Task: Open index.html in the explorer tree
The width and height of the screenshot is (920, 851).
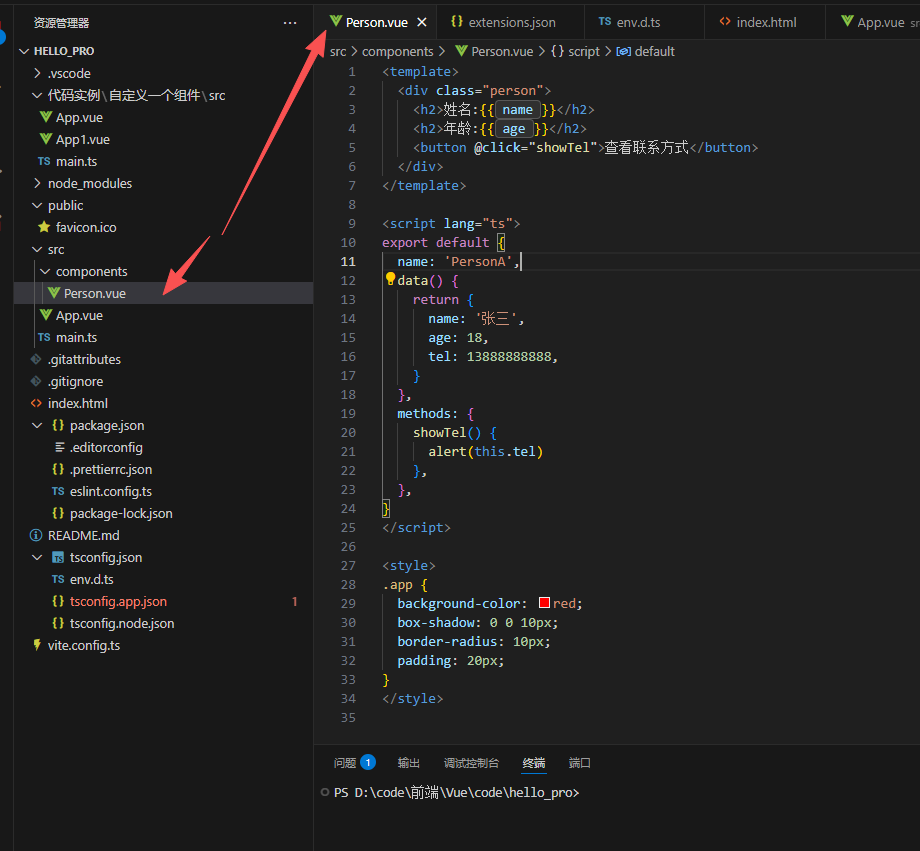Action: tap(163, 403)
